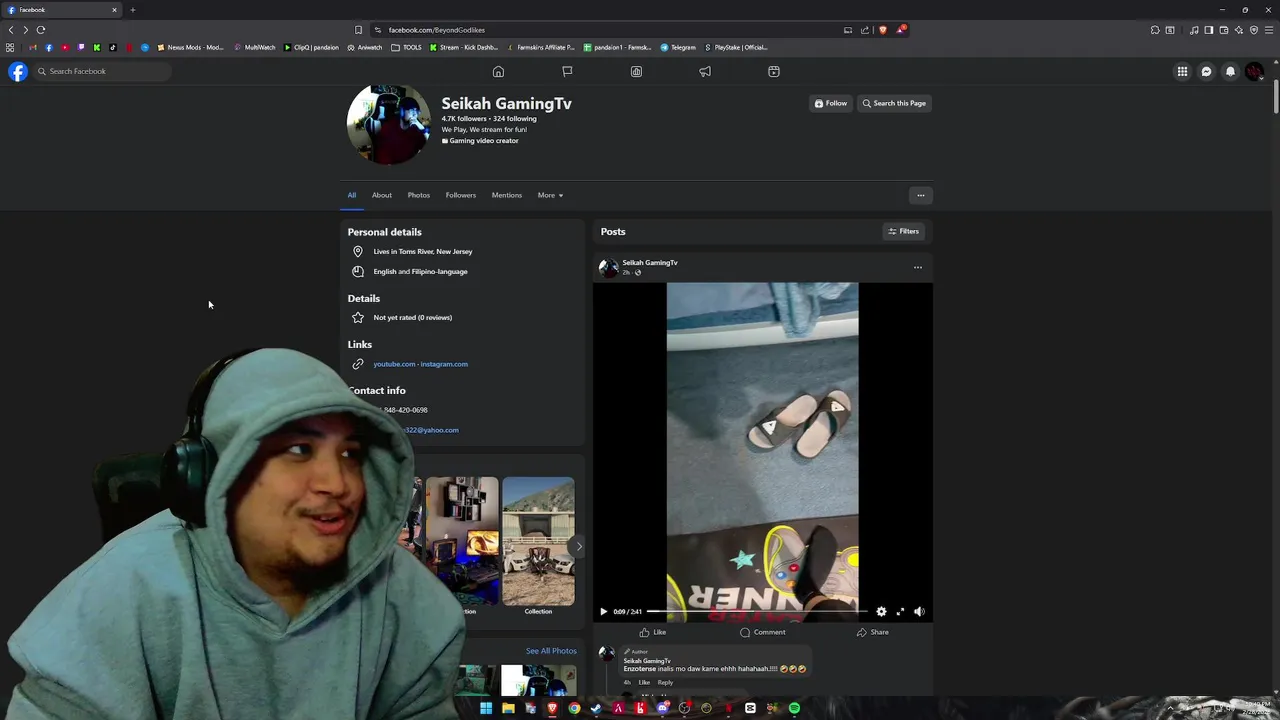Screen dimensions: 1280x720
Task: Click the browser address bar URL
Action: coord(437,30)
